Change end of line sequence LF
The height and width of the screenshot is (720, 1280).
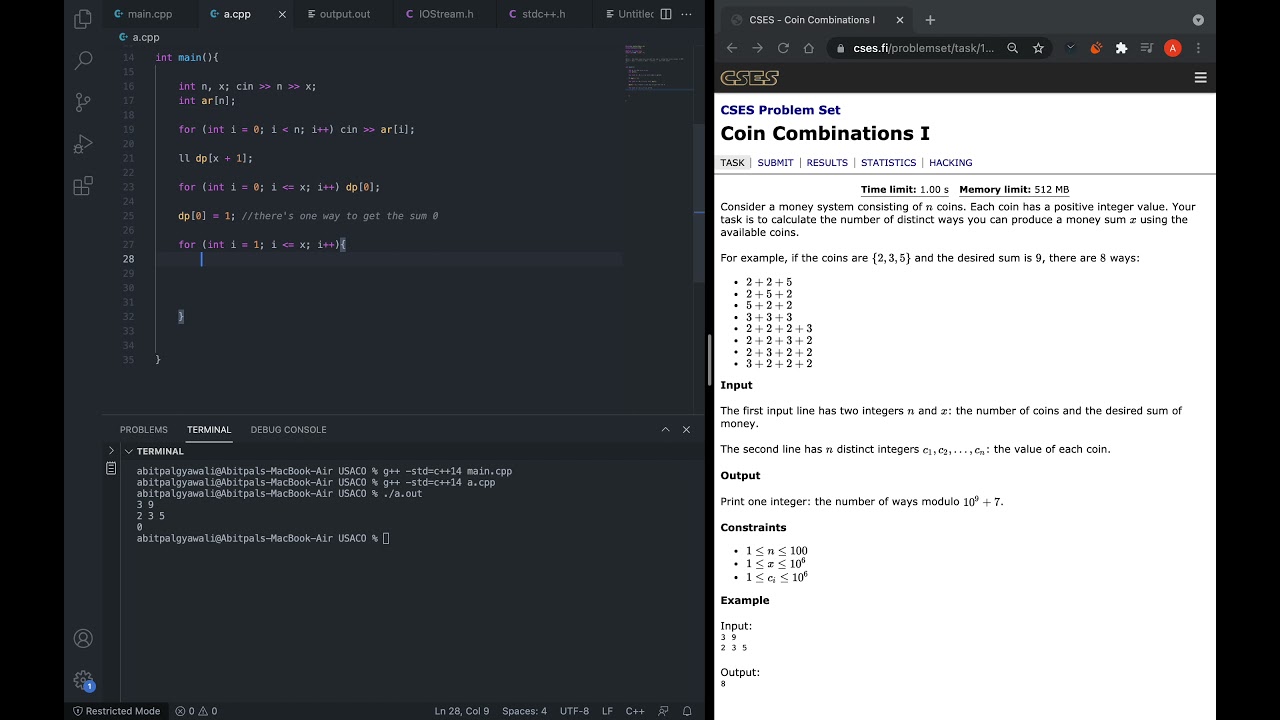click(x=607, y=711)
